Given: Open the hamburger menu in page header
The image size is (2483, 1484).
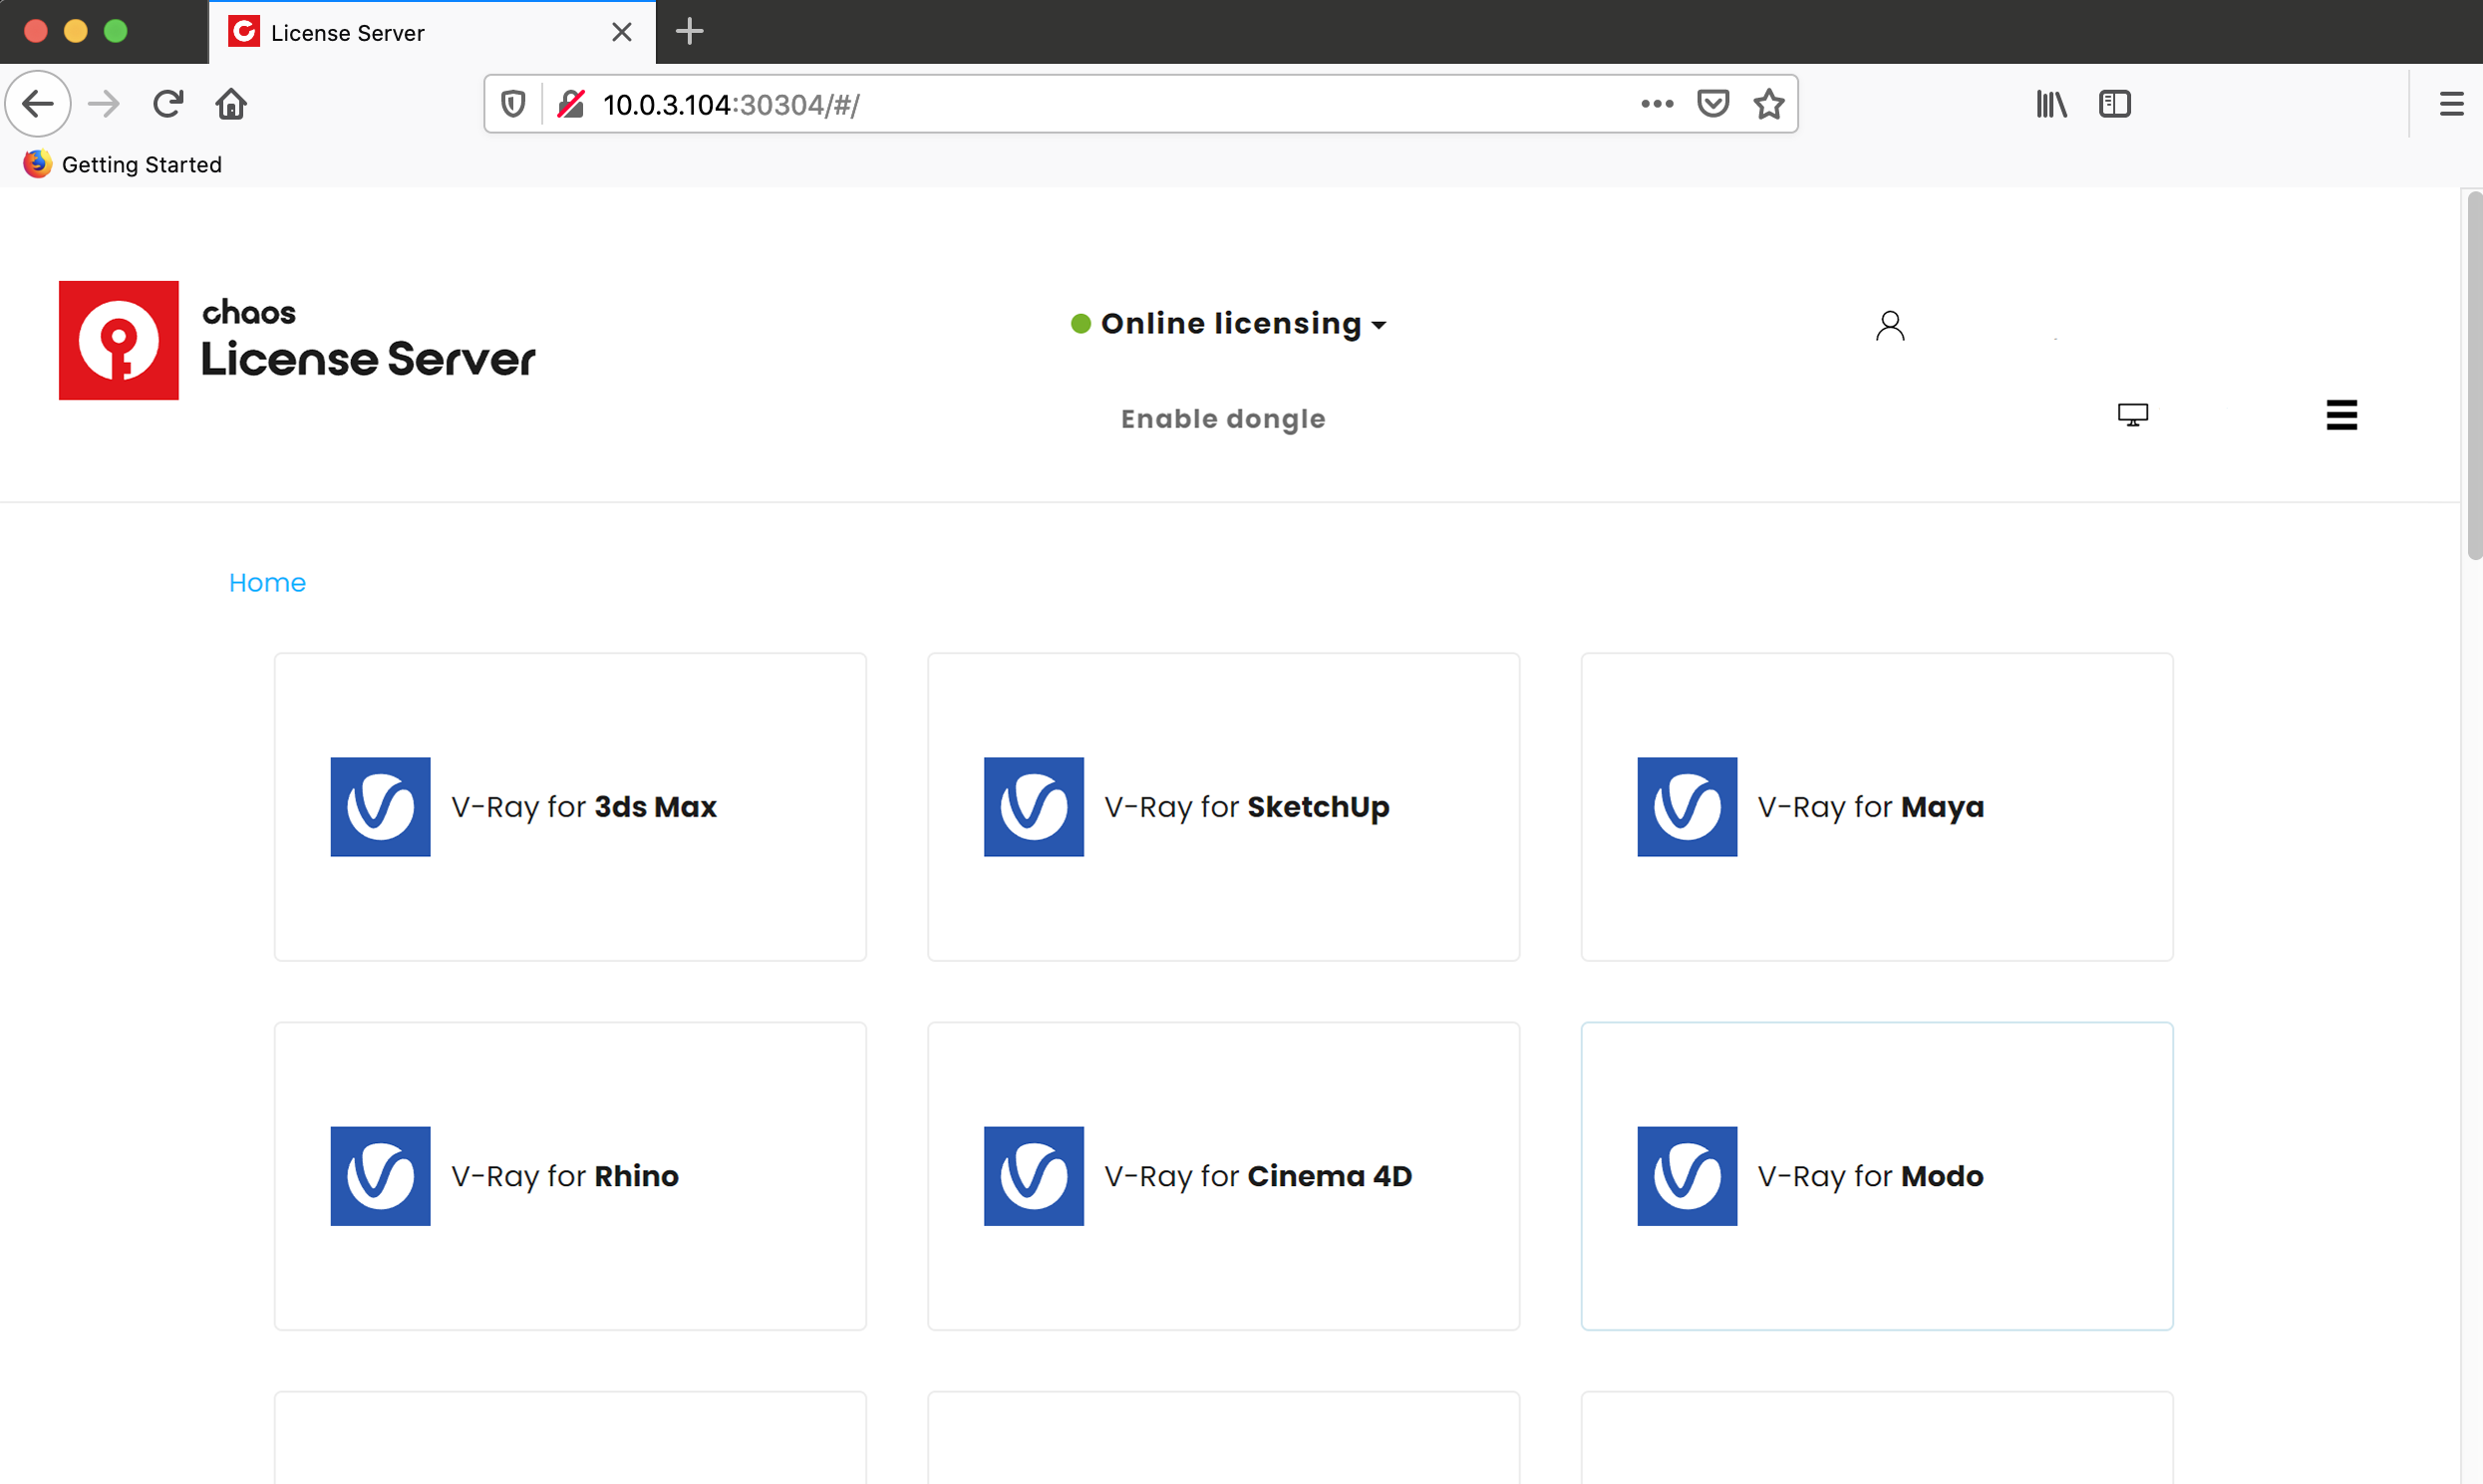Looking at the screenshot, I should pyautogui.click(x=2341, y=415).
